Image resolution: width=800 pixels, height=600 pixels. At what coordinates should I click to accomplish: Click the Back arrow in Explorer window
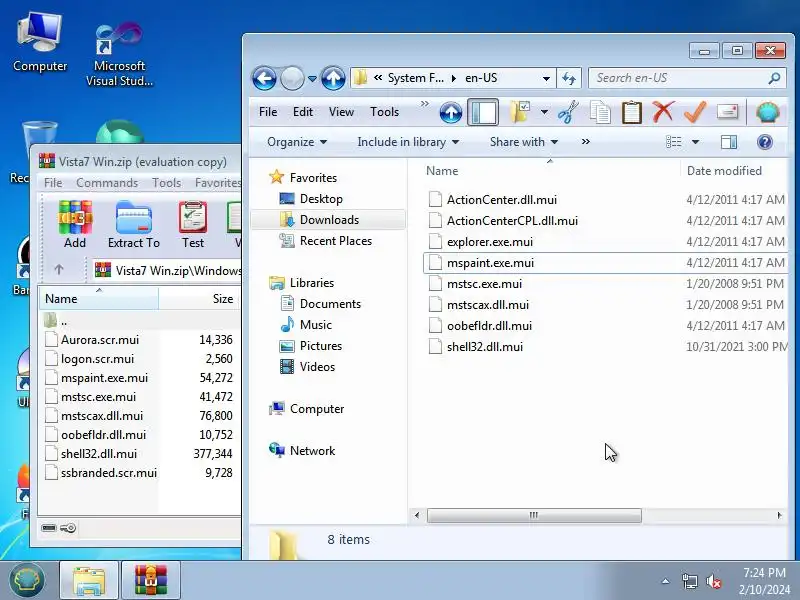(x=264, y=79)
